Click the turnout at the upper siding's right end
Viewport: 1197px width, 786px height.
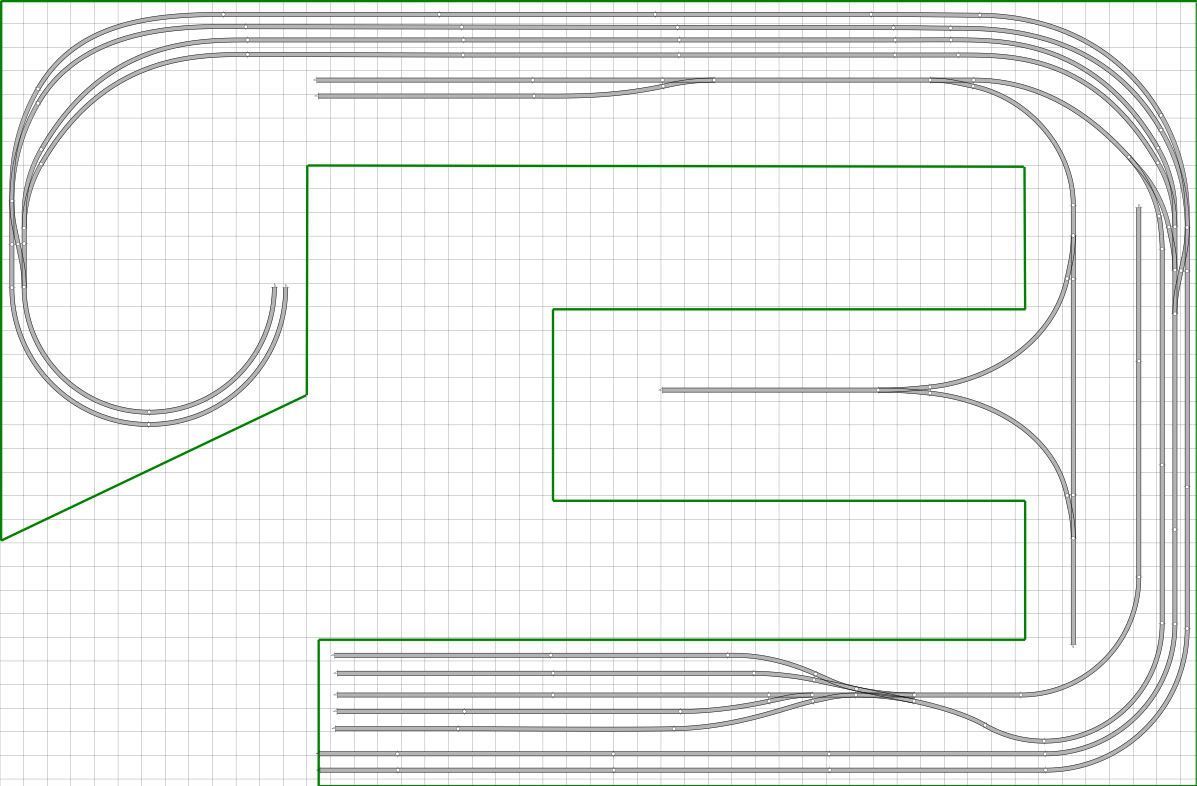(x=950, y=81)
